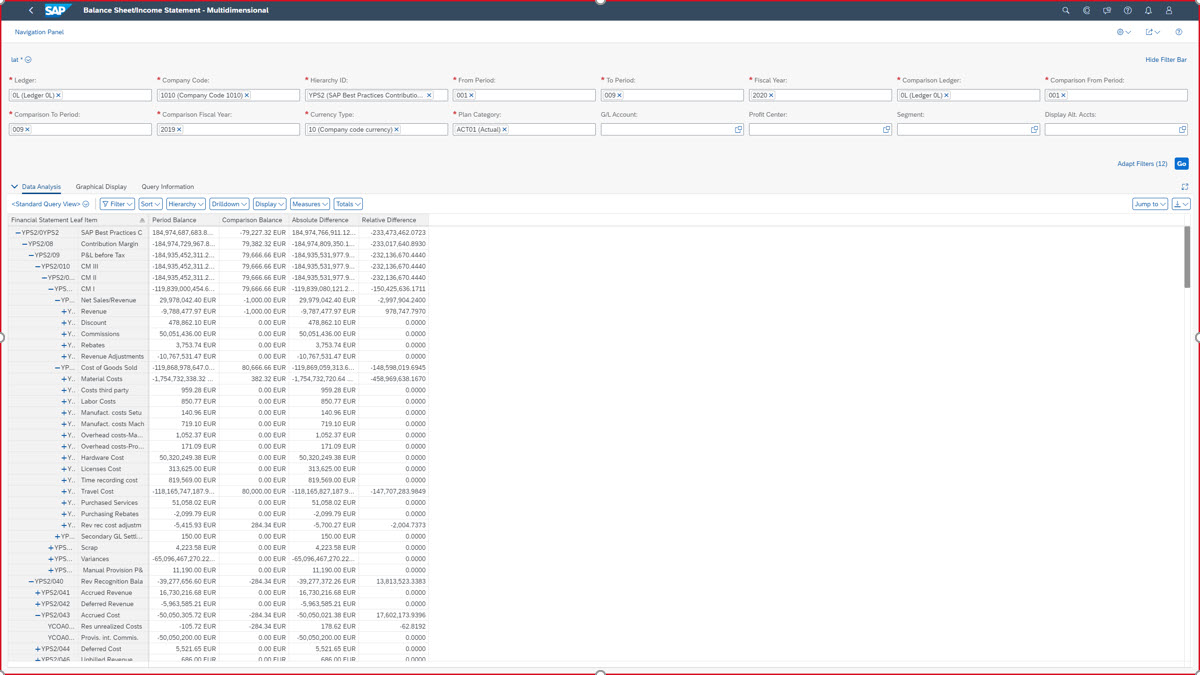Screen dimensions: 1200x675
Task: Expand the YPS2/041 Accrued Revenue node
Action: coord(38,593)
